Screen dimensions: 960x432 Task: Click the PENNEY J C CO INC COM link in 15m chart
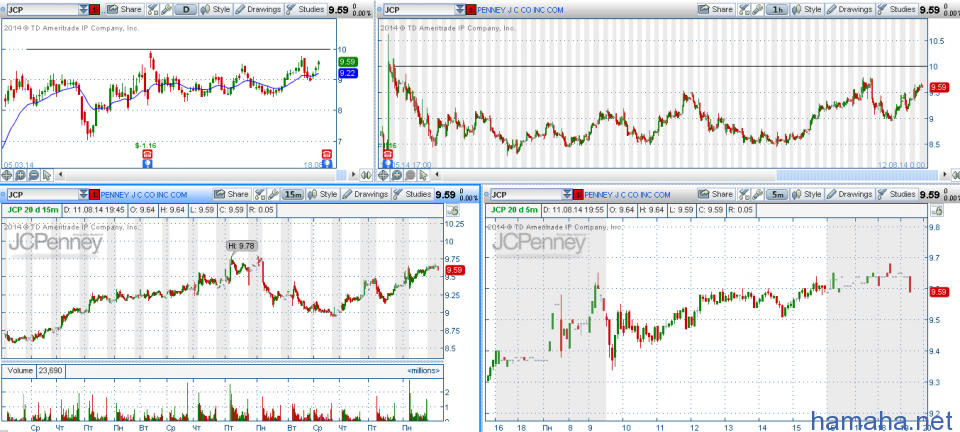[144, 195]
